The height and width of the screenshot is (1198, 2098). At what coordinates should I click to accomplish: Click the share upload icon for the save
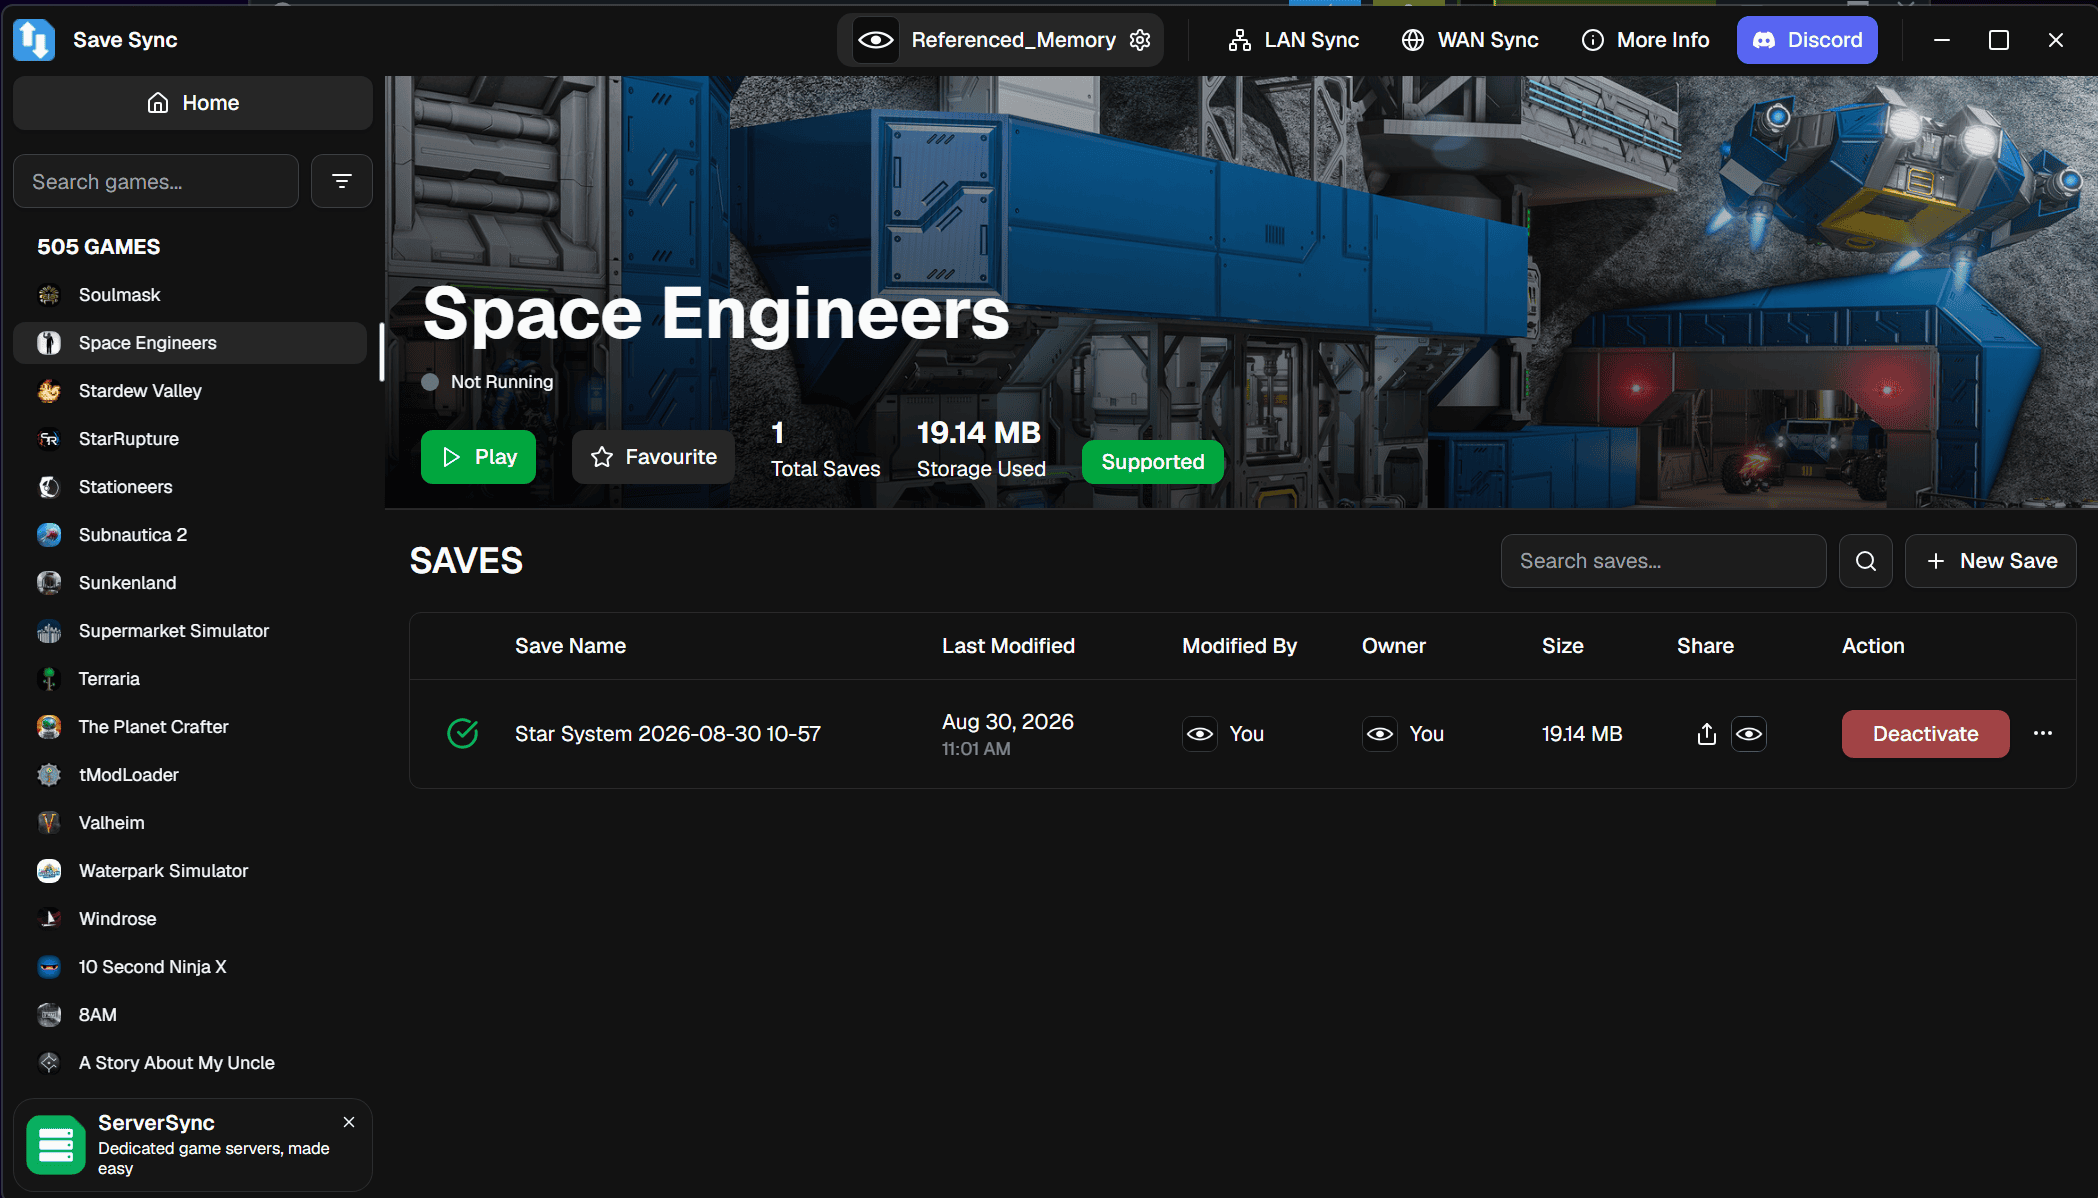1706,734
